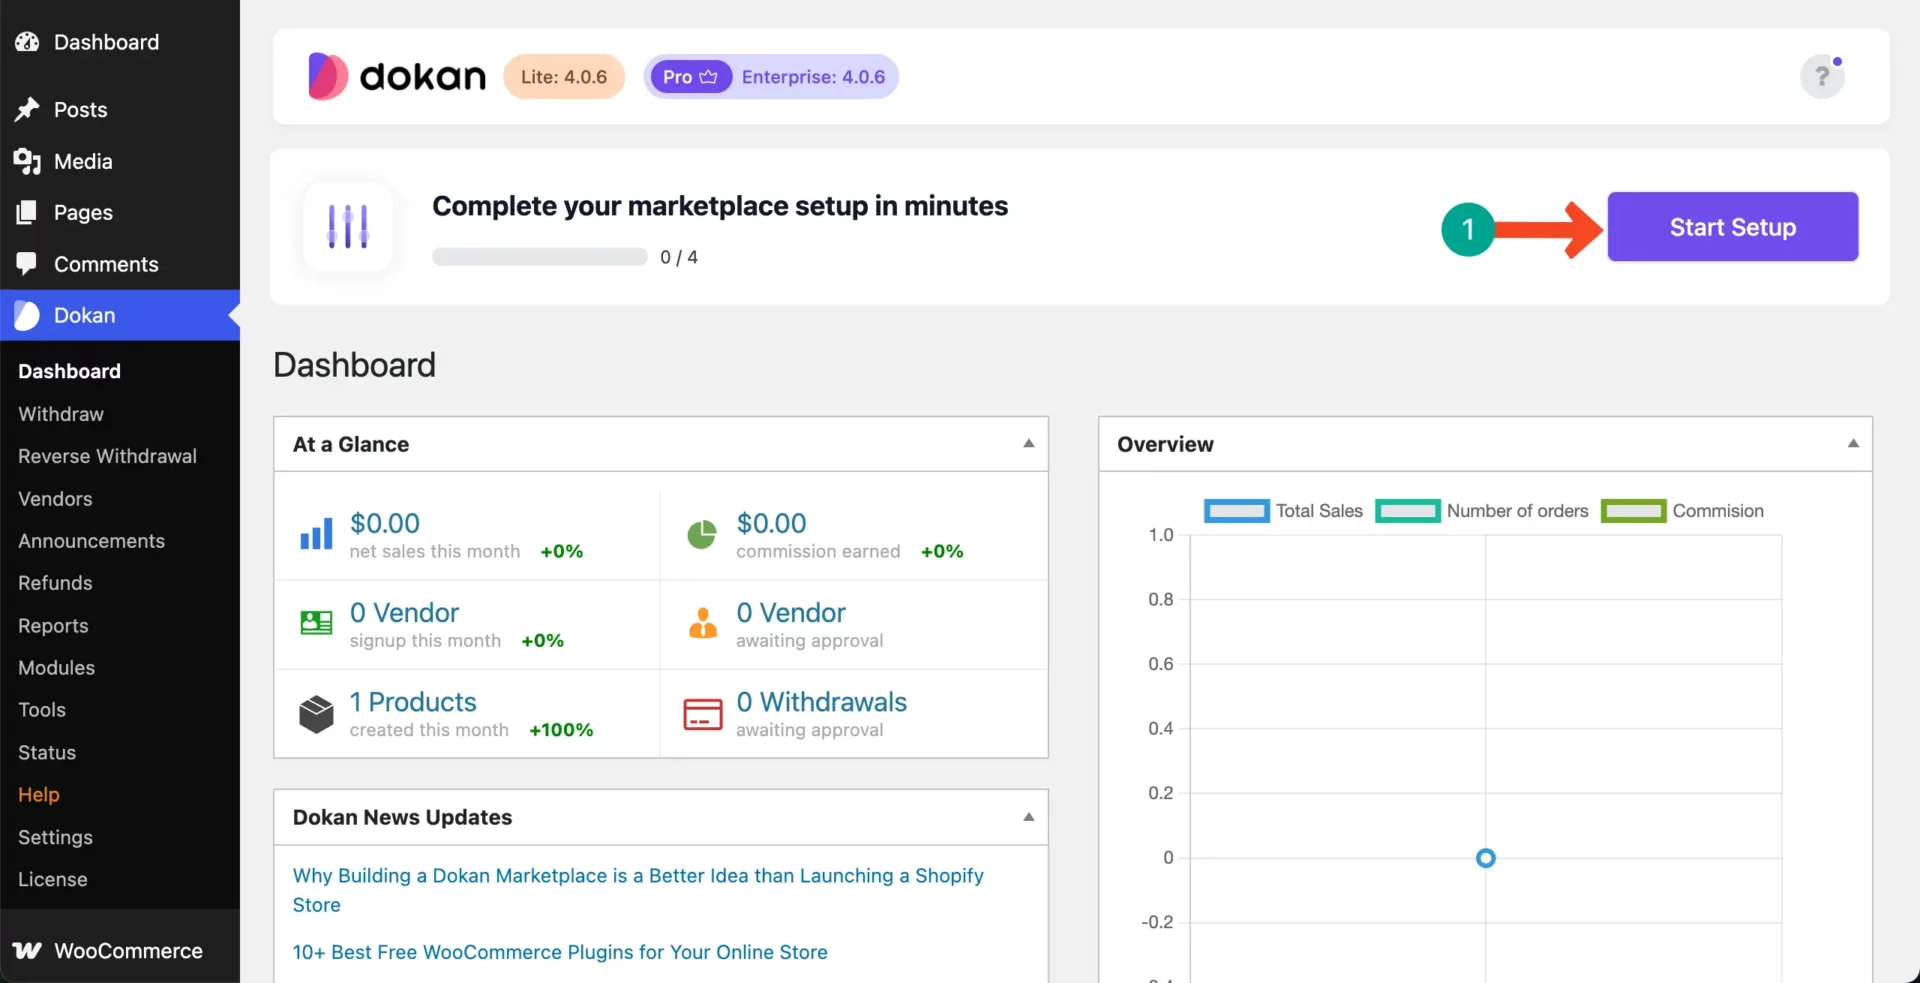Screen dimensions: 1920x983
Task: Open the help question mark icon
Action: click(1822, 77)
